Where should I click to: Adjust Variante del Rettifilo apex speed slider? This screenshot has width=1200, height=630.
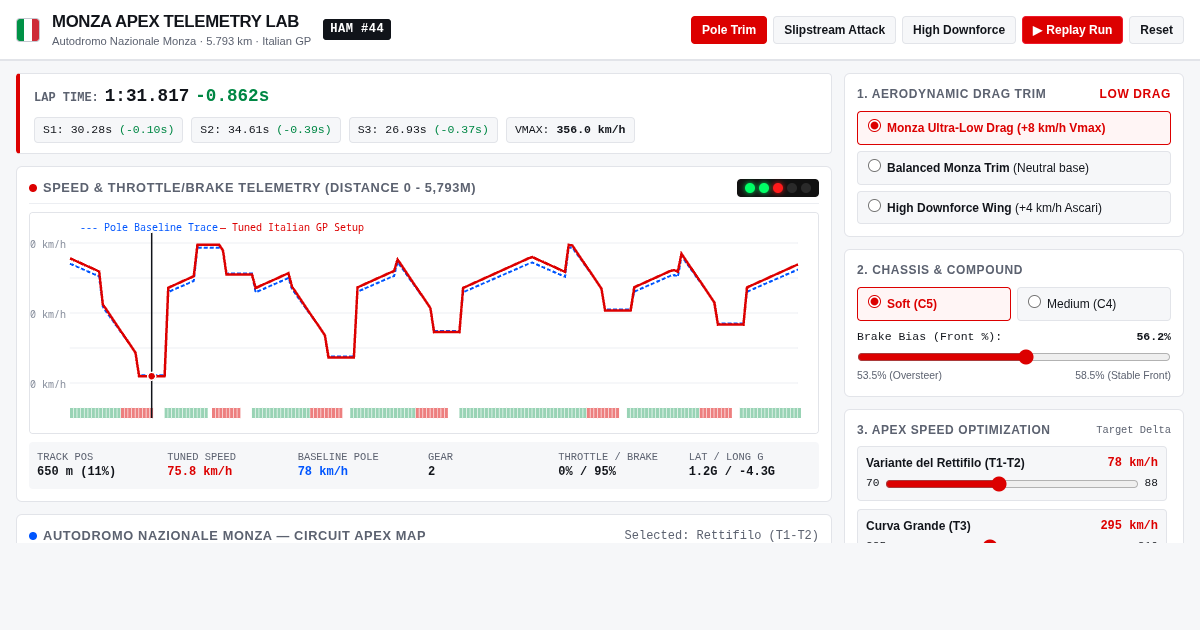click(1012, 484)
